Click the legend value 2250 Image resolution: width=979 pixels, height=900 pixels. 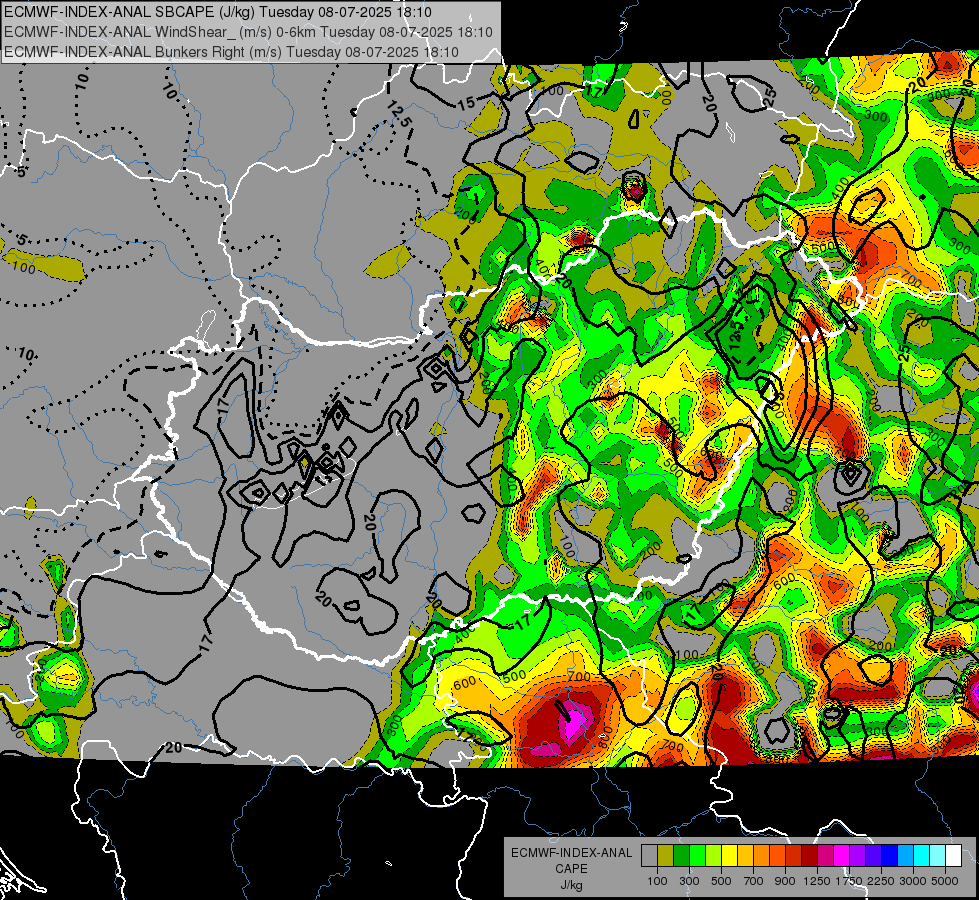click(881, 881)
